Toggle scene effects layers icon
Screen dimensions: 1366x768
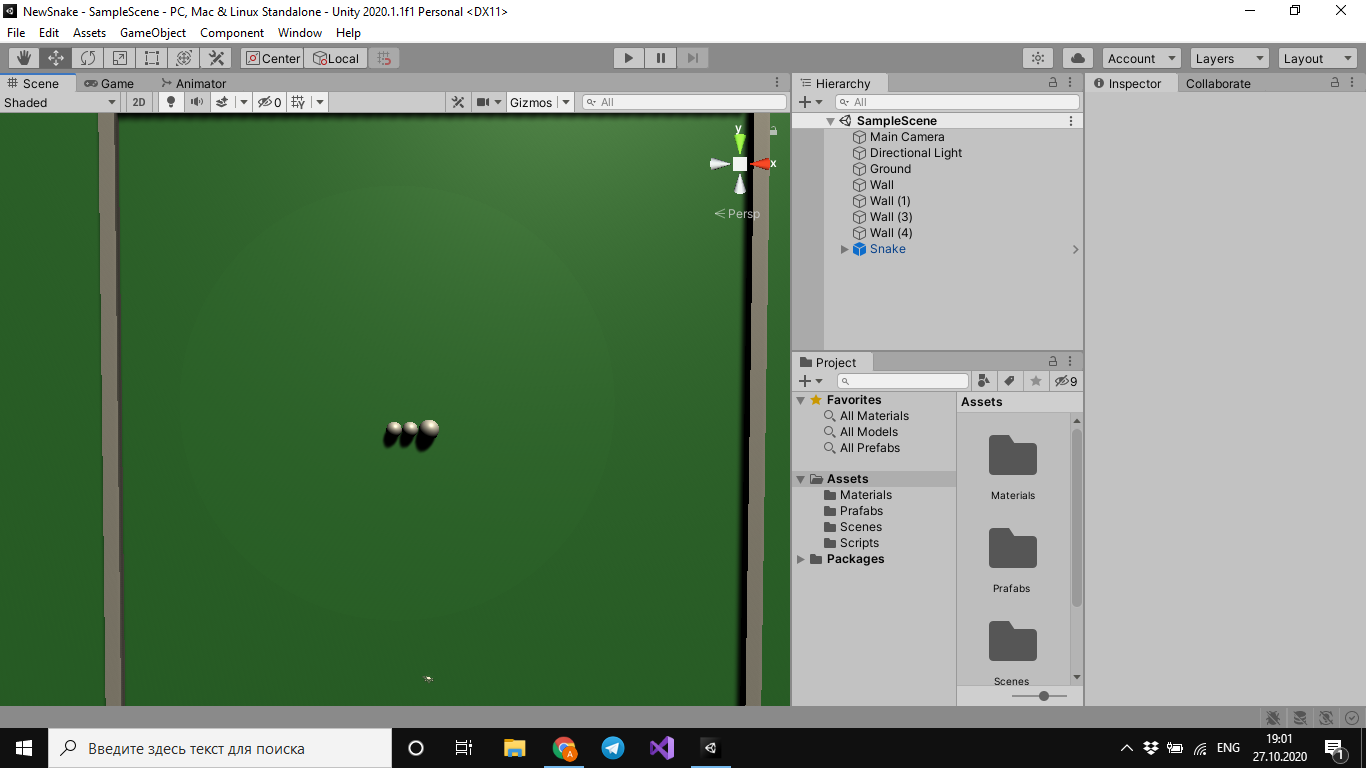coord(222,102)
